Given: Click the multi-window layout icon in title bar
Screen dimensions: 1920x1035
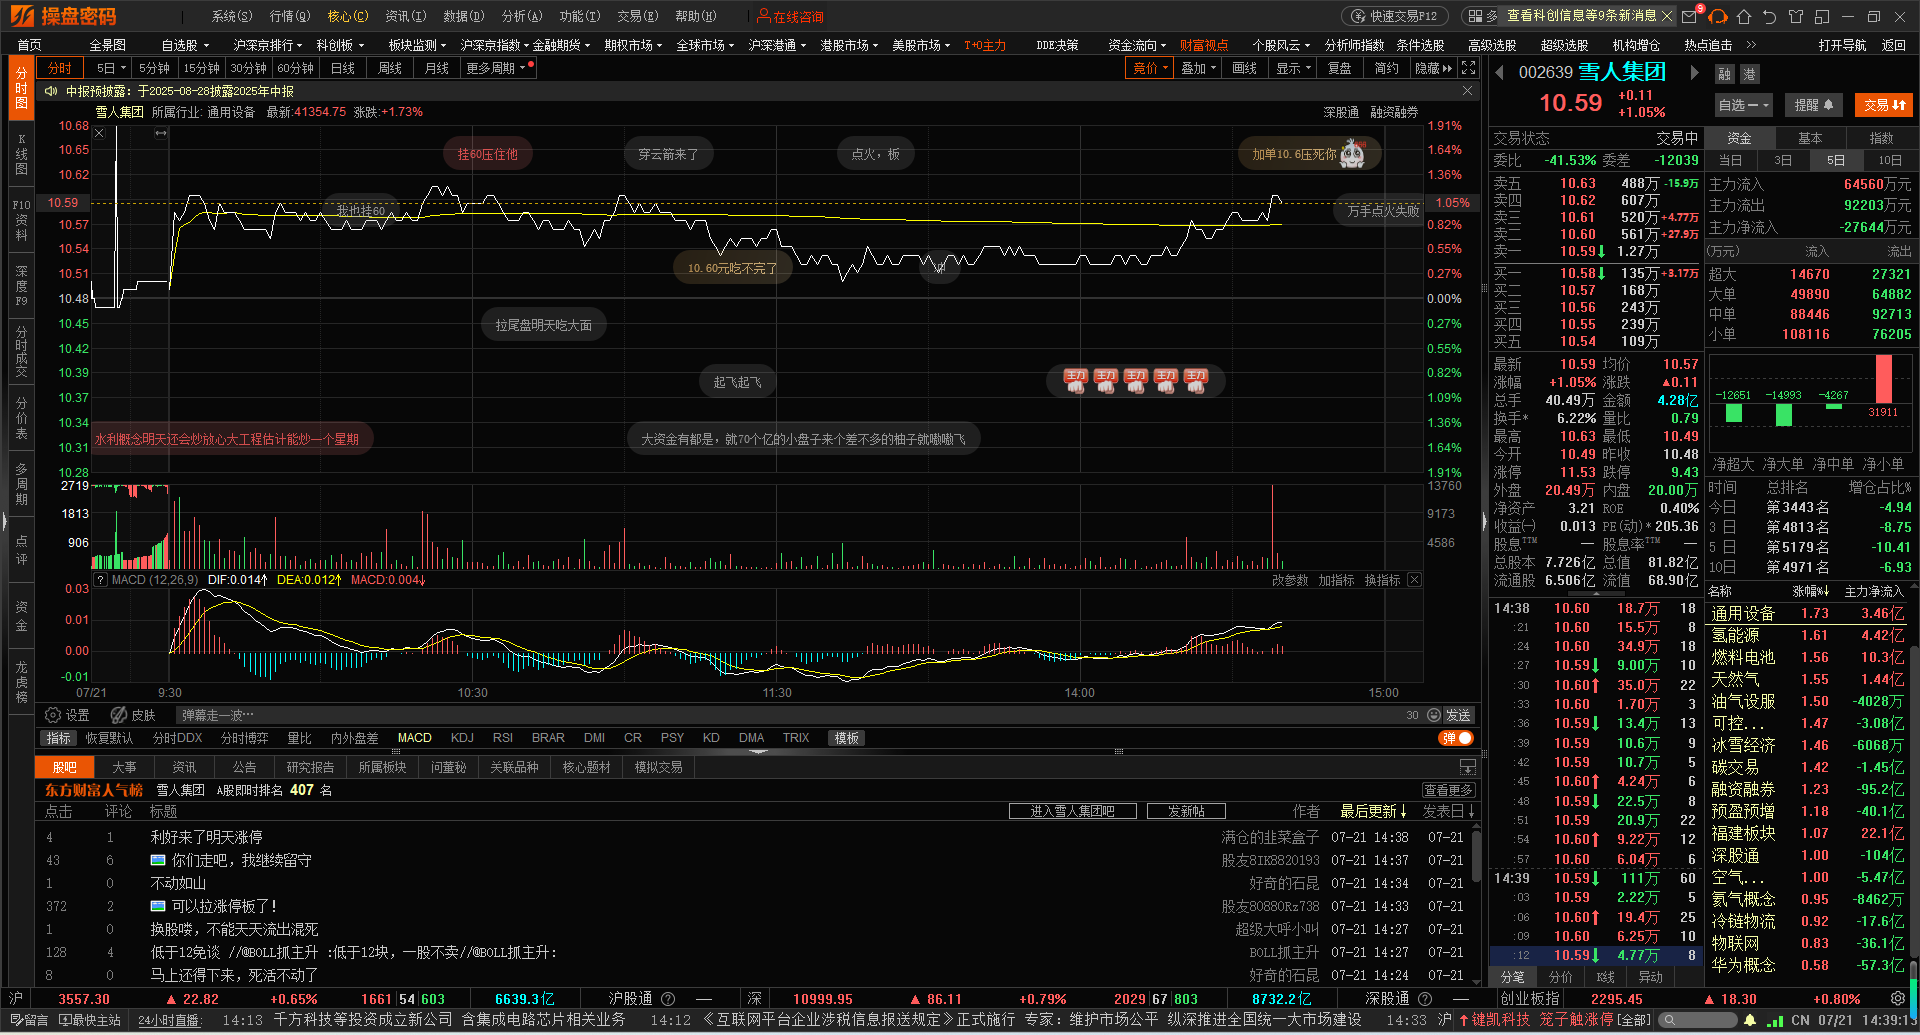Looking at the screenshot, I should tap(1822, 16).
